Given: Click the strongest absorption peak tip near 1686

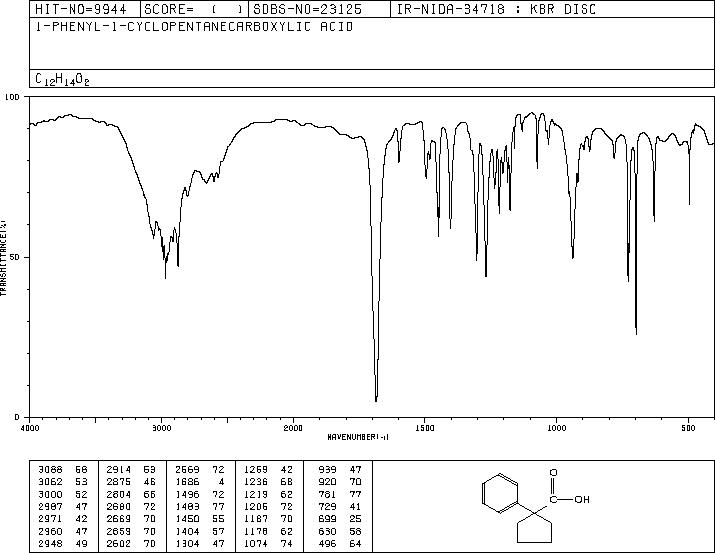Looking at the screenshot, I should coord(376,400).
